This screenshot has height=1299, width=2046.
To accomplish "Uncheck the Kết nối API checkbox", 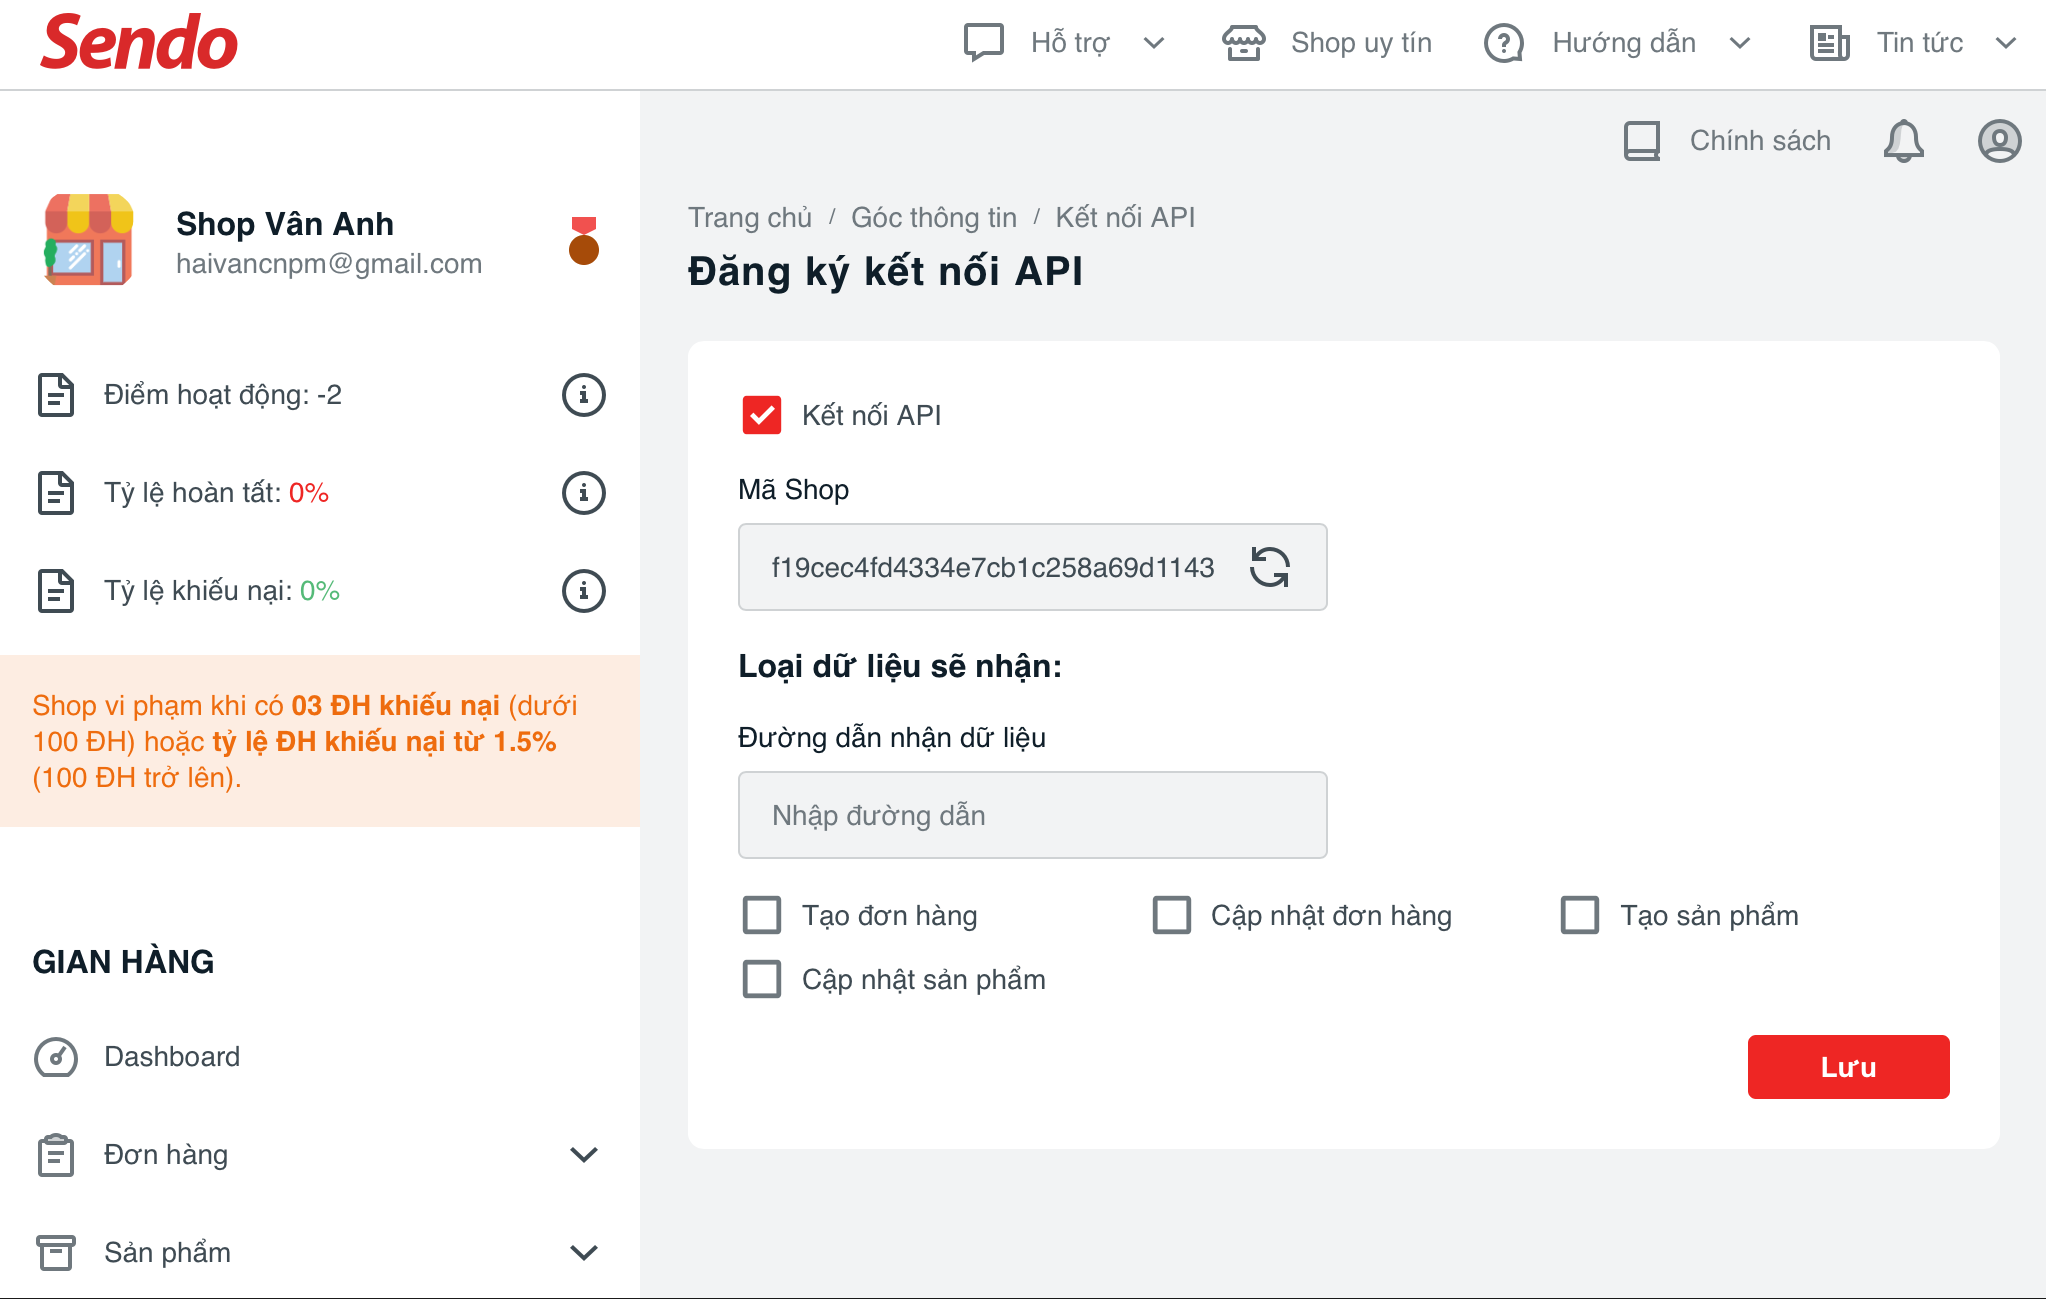I will click(762, 415).
